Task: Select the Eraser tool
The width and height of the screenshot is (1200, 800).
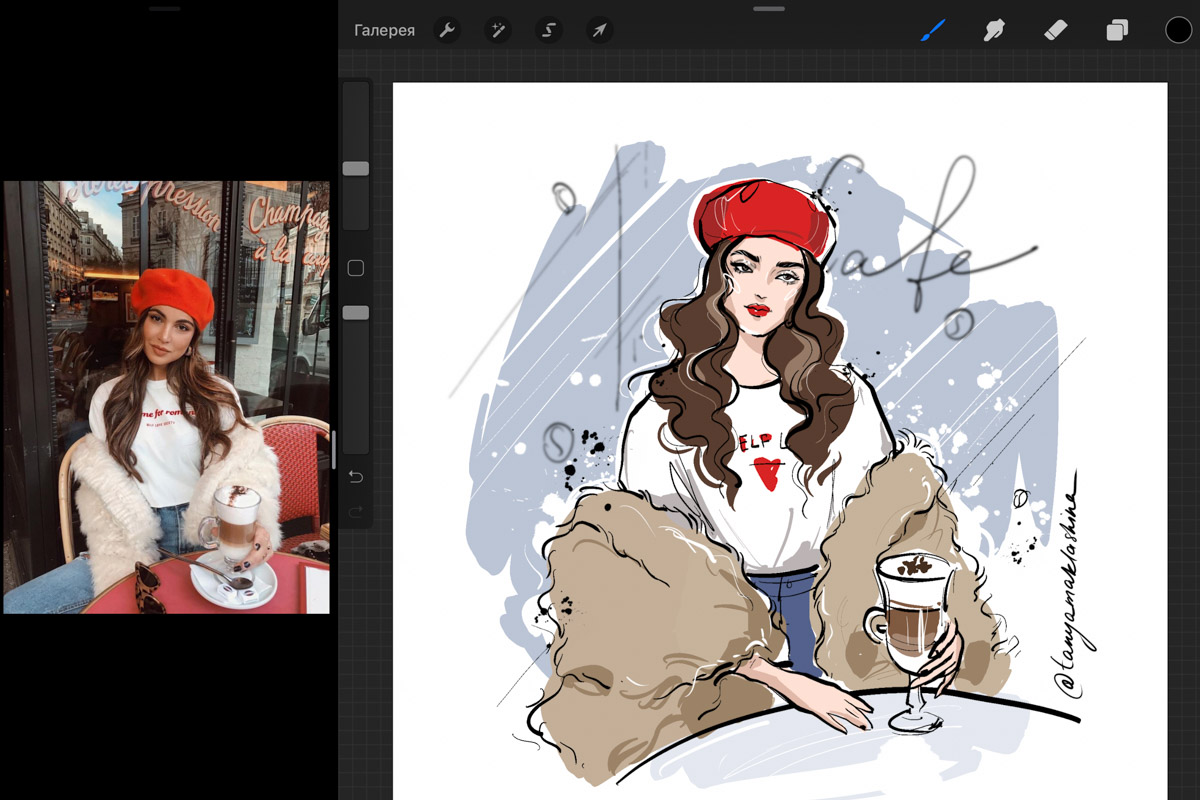Action: click(1056, 30)
